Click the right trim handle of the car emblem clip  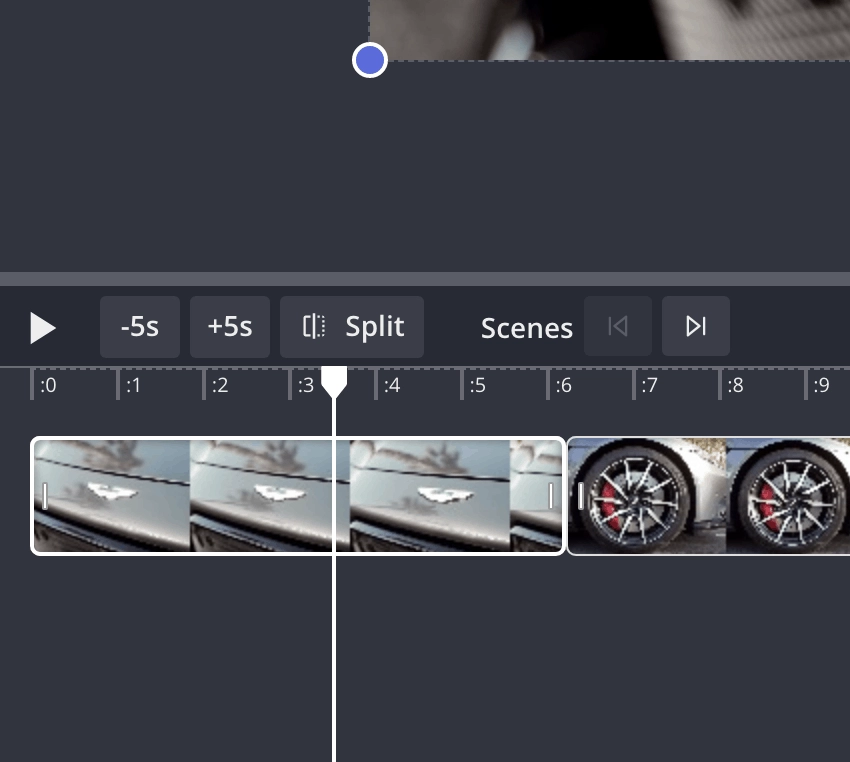551,495
